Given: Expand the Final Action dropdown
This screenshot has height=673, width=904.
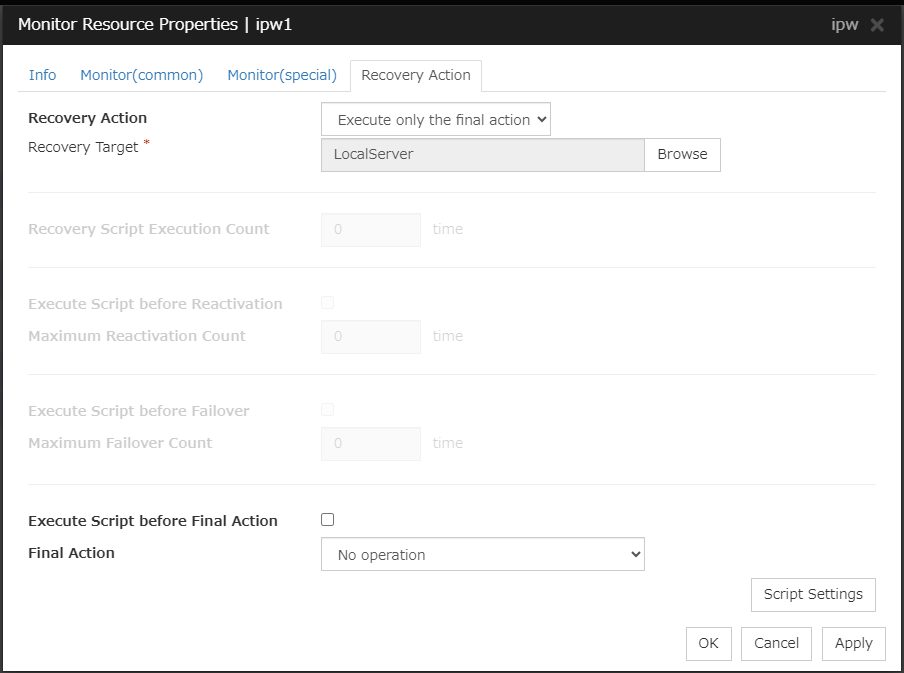Looking at the screenshot, I should pyautogui.click(x=482, y=554).
